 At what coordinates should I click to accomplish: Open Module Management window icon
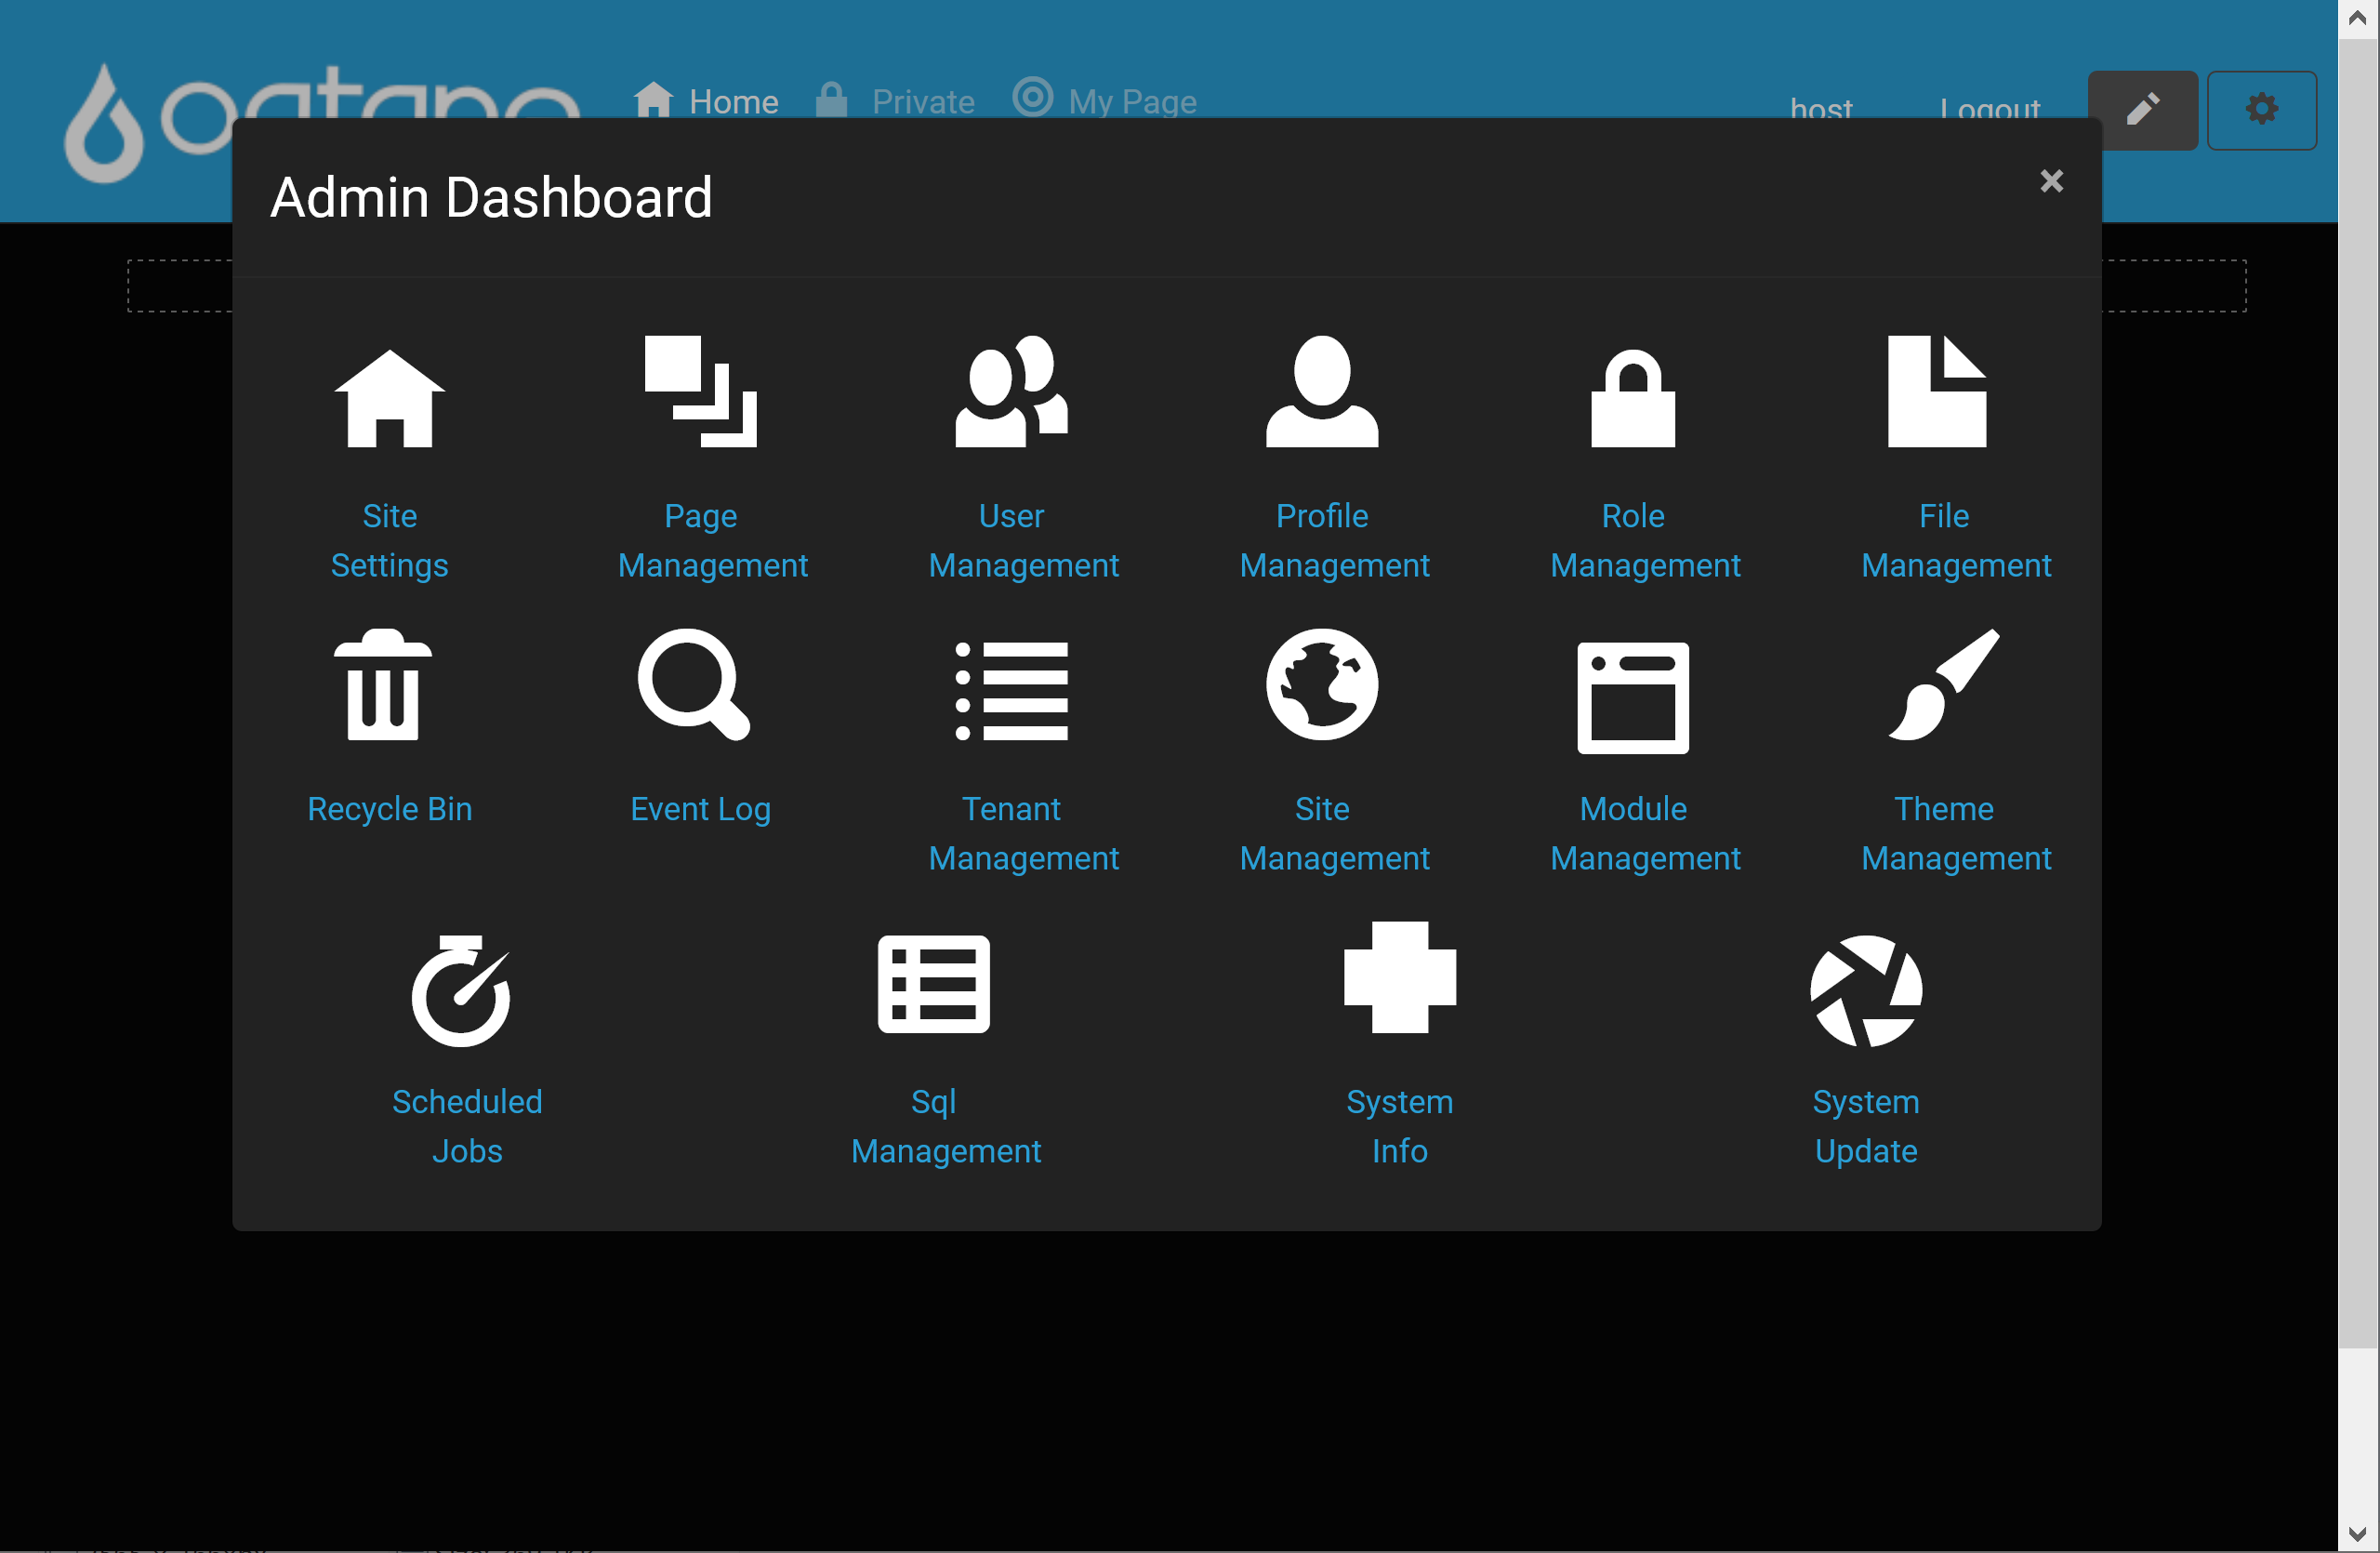point(1632,697)
